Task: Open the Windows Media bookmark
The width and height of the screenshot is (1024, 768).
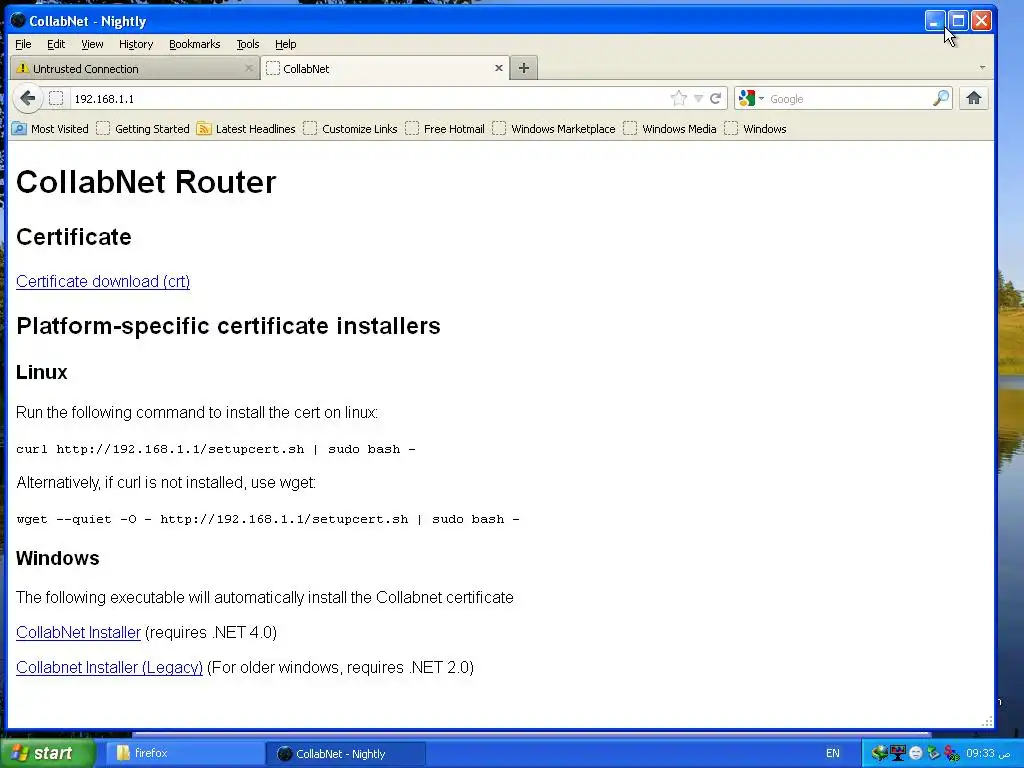Action: (x=670, y=129)
